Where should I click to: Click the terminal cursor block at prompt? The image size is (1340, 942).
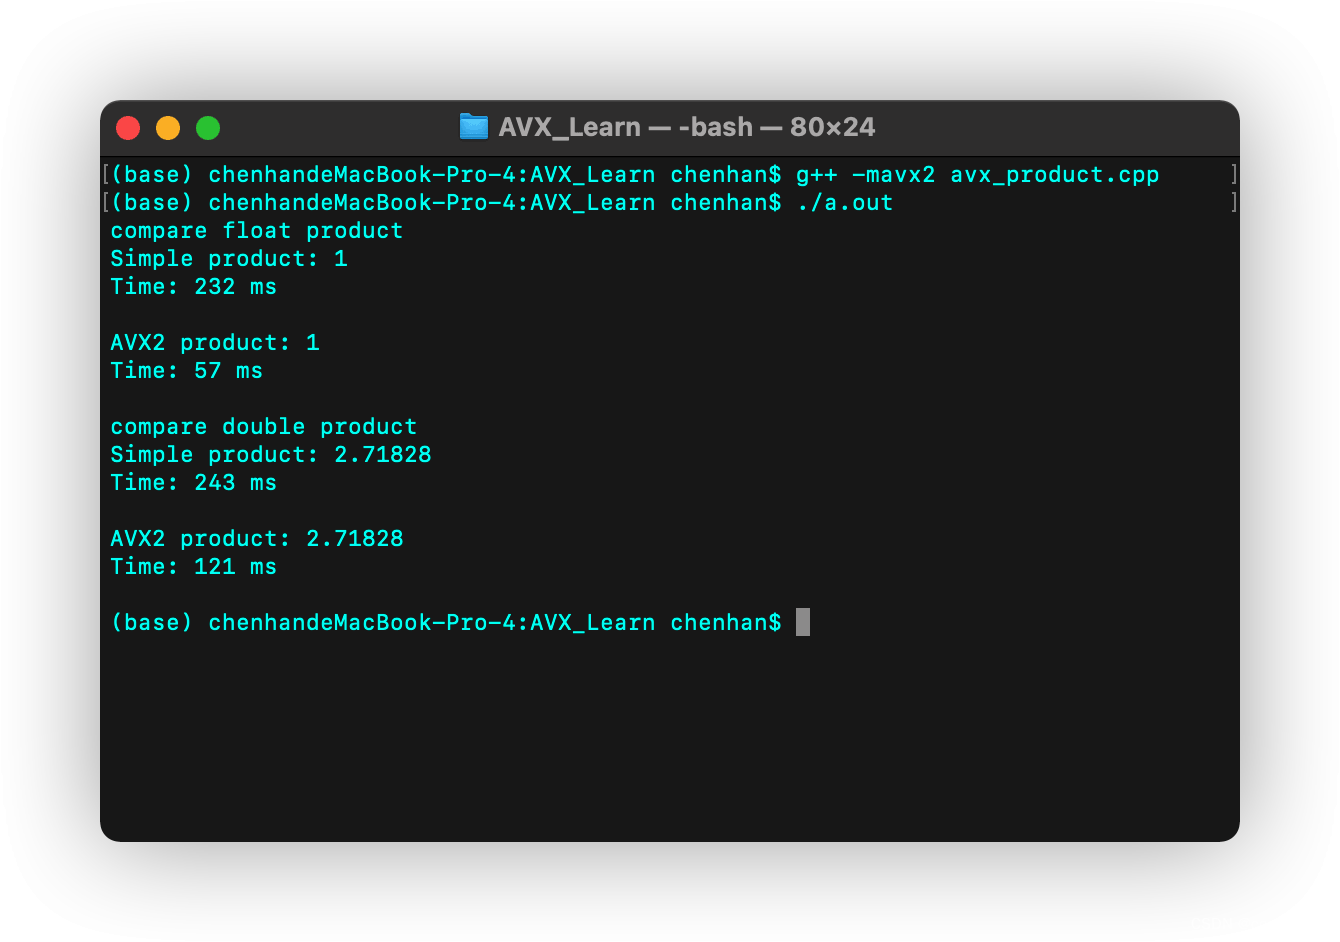click(803, 622)
